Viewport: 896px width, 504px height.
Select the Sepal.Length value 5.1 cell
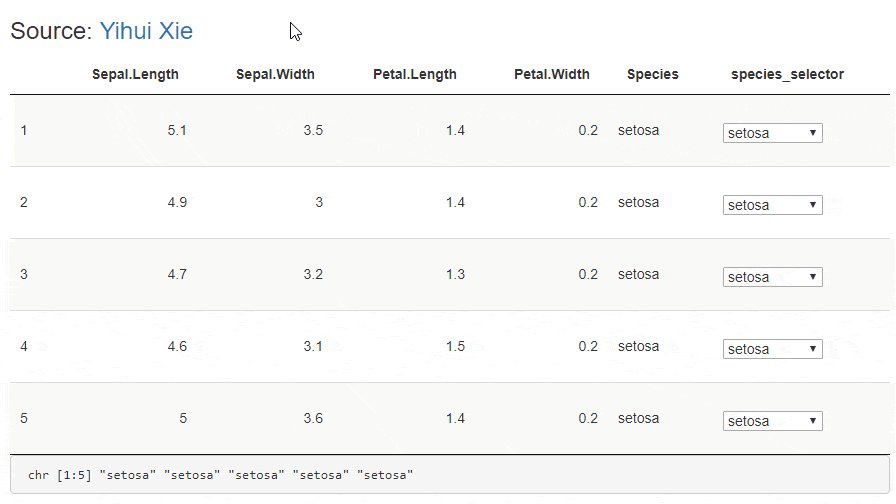(177, 130)
